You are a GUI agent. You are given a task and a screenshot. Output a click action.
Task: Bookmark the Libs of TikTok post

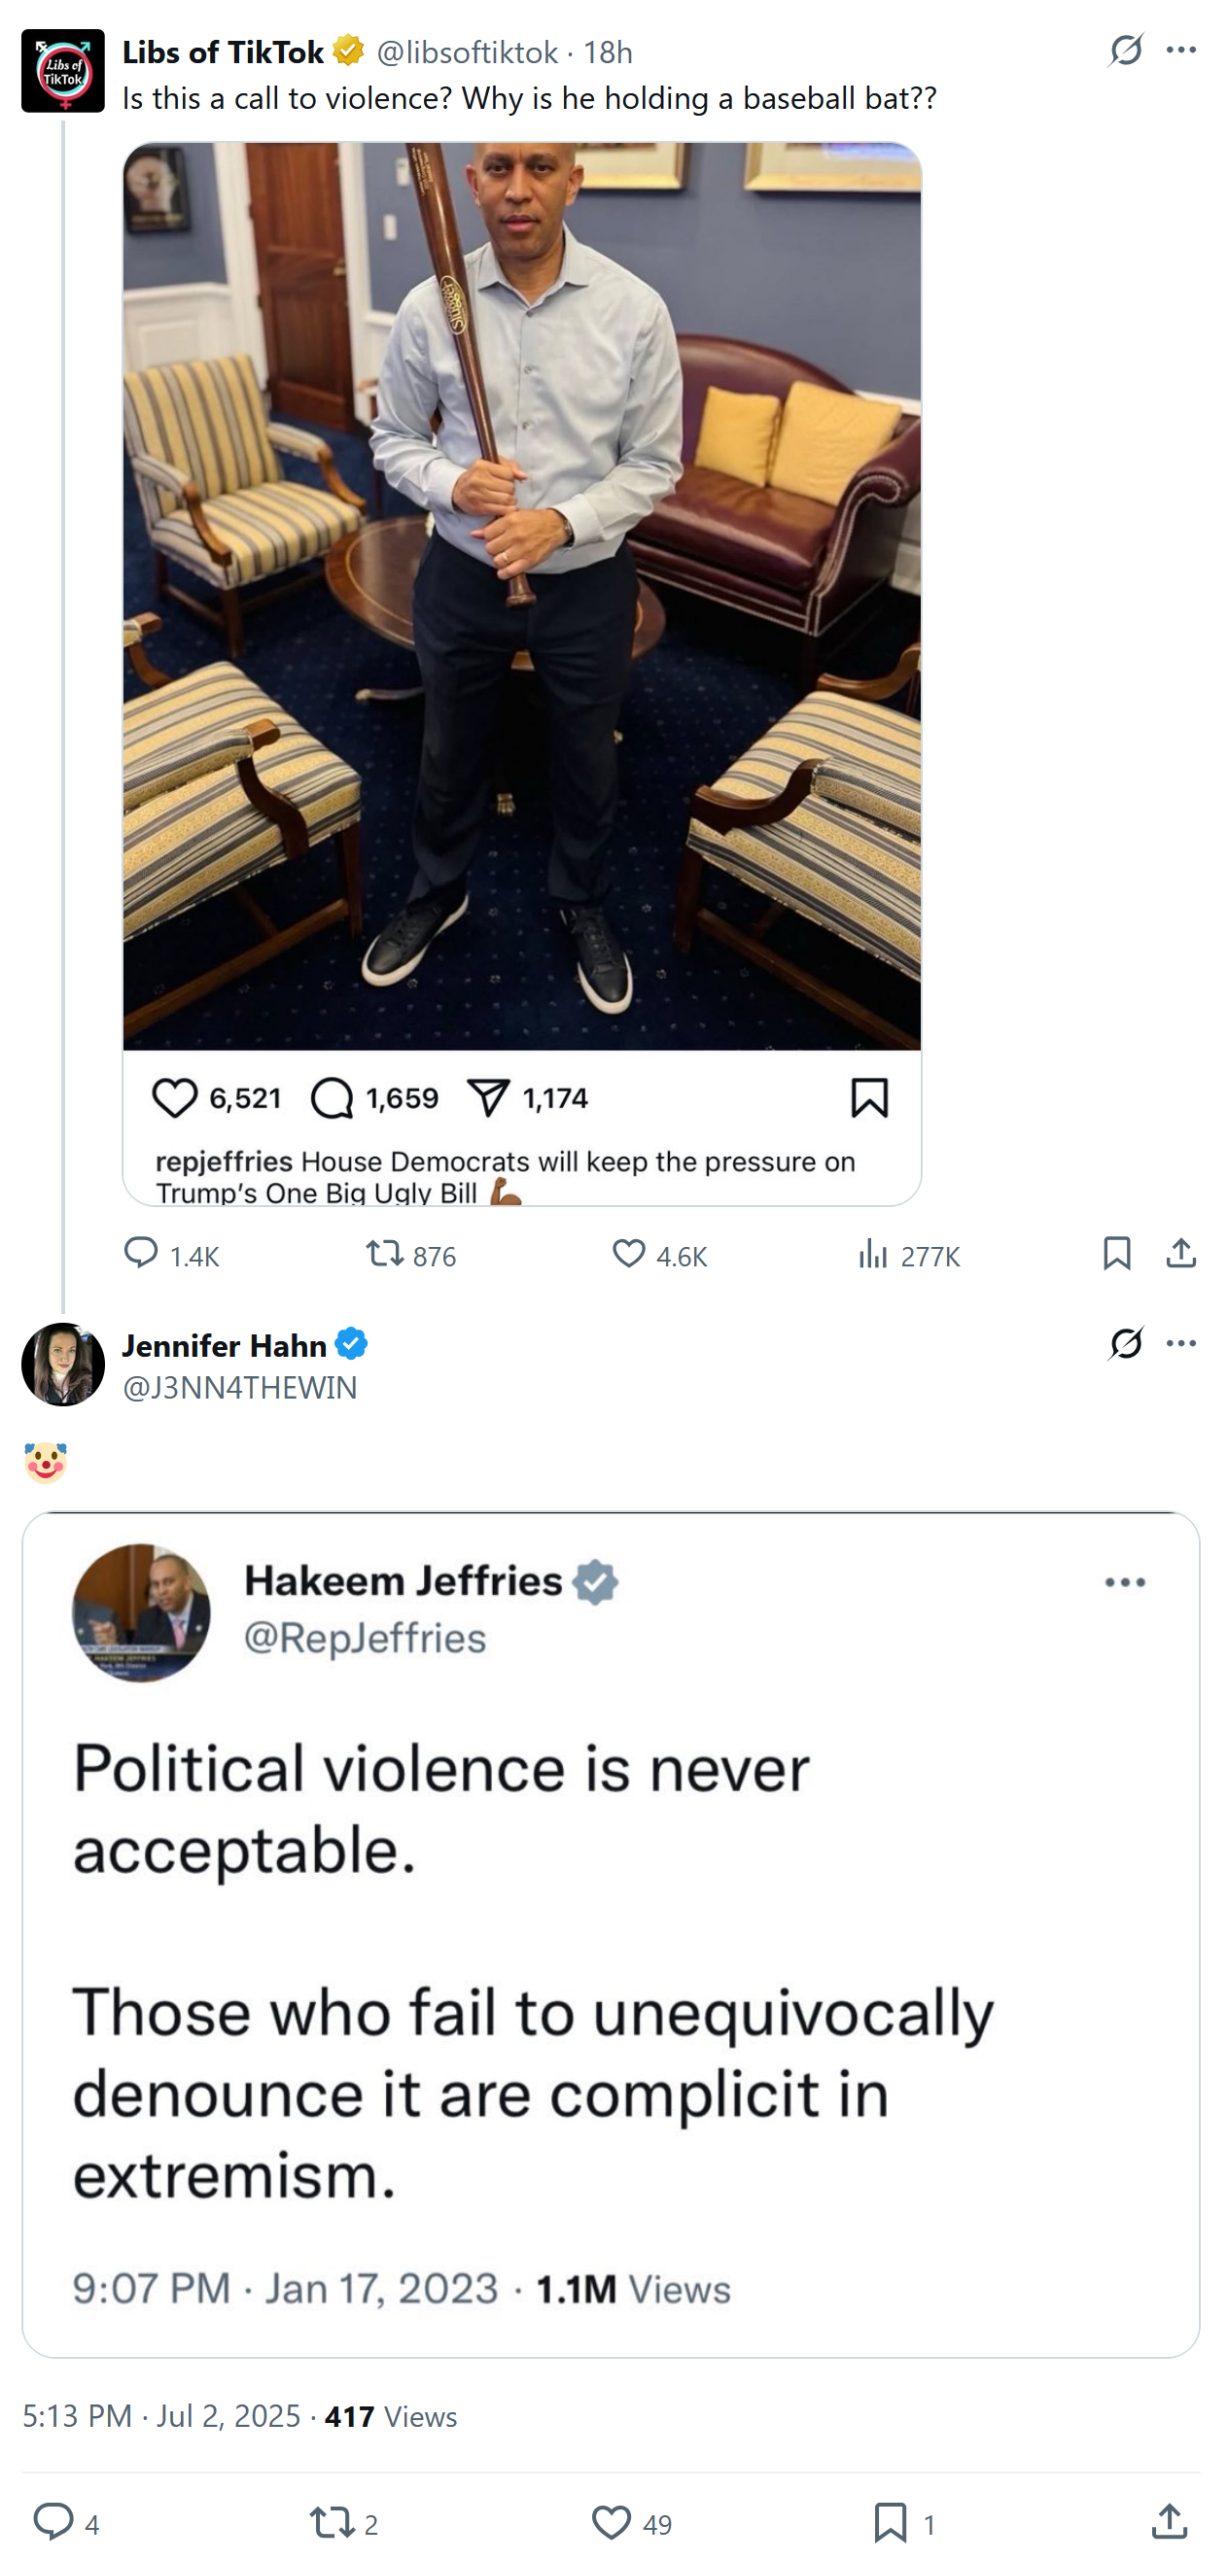1116,1253
